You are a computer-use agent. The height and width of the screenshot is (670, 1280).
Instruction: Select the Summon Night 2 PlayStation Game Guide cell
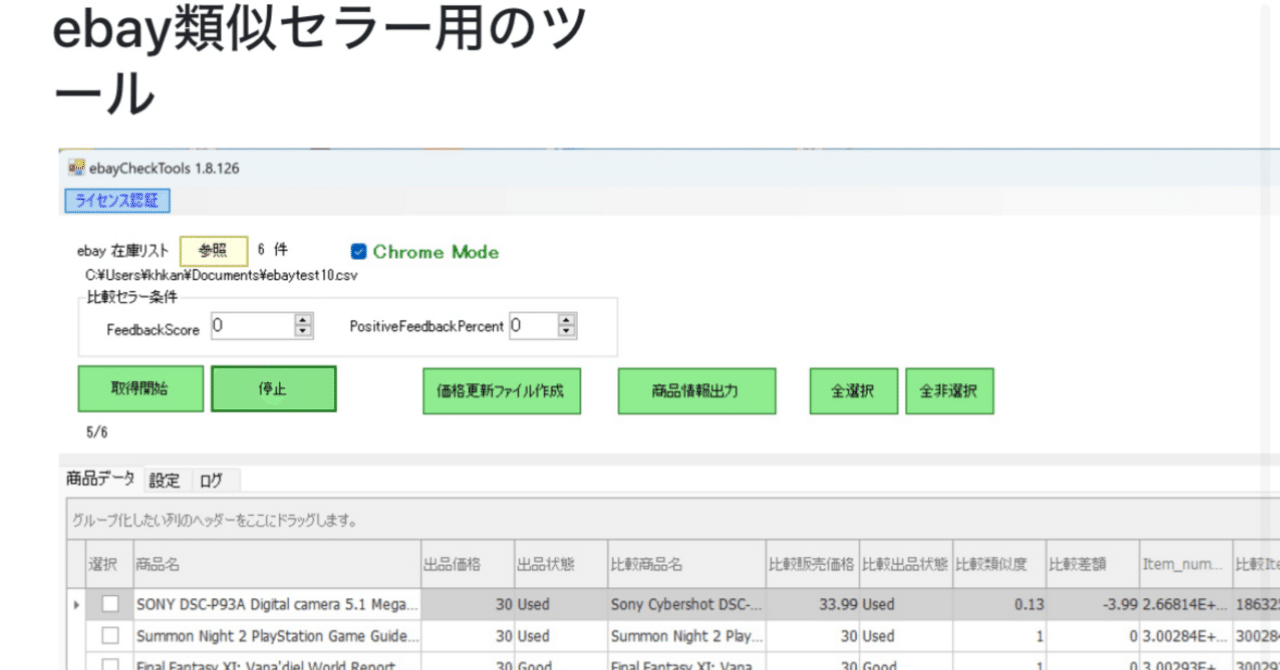(x=275, y=635)
